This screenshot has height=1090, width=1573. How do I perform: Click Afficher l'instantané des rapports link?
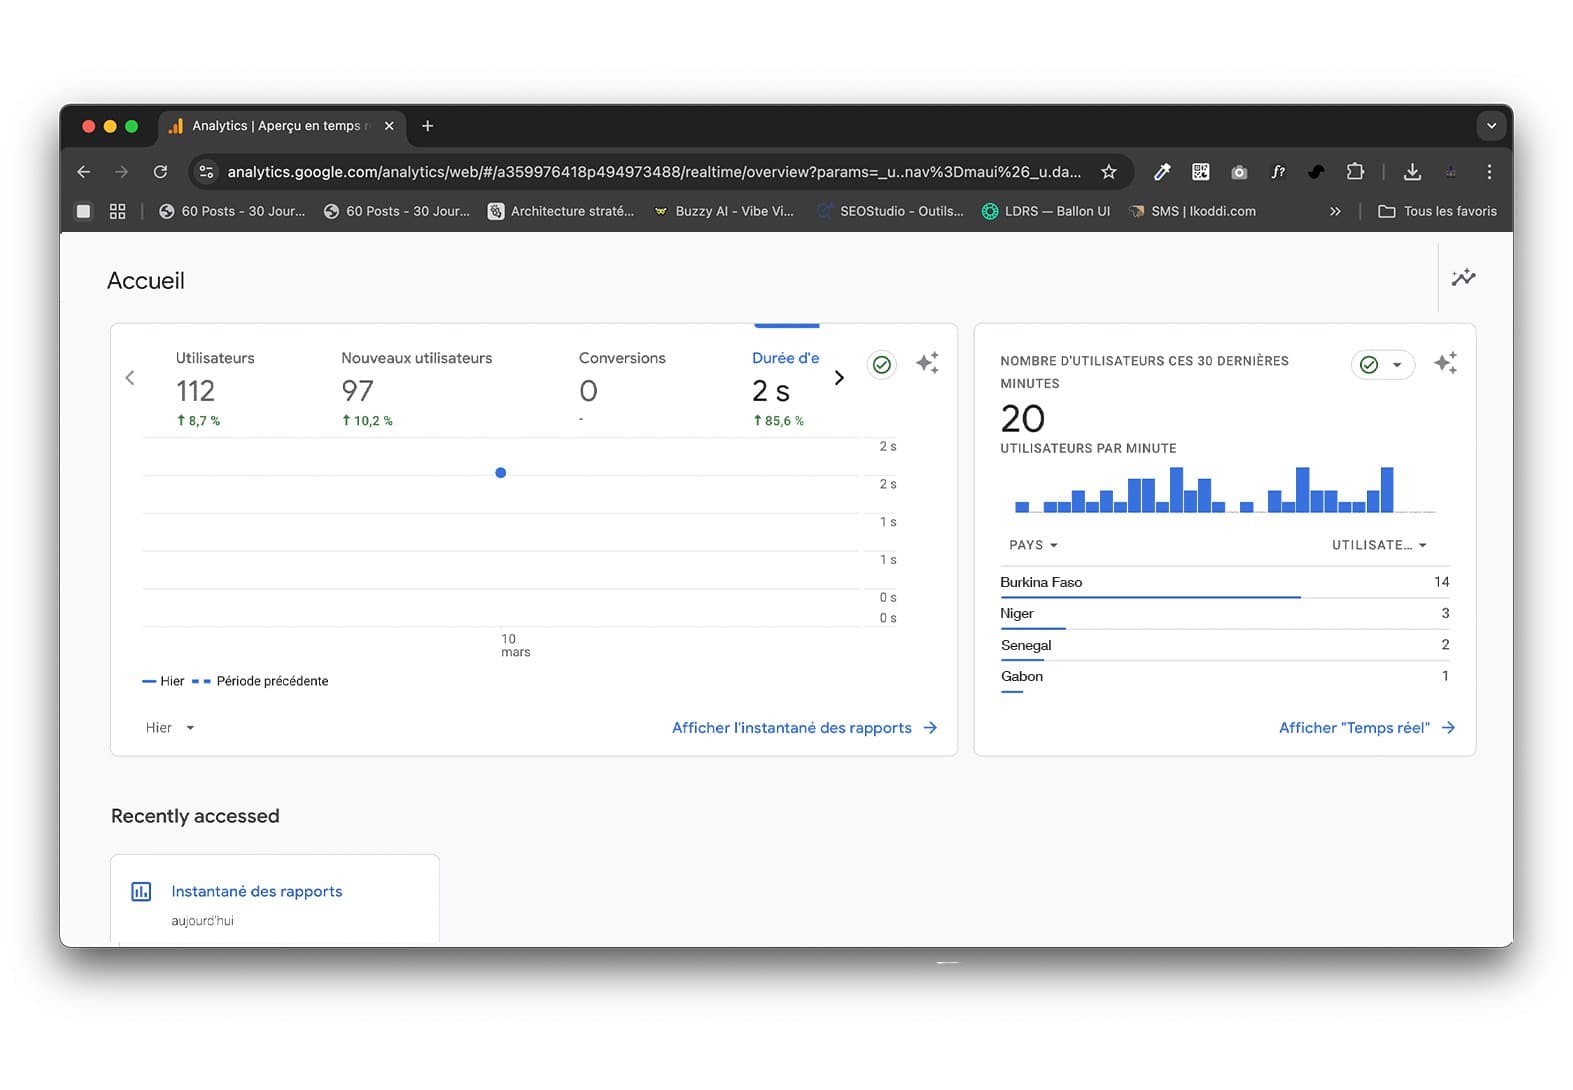pos(804,728)
